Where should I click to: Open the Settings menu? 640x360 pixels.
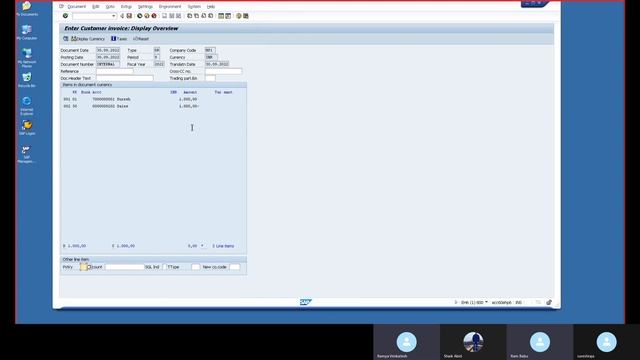coord(145,7)
